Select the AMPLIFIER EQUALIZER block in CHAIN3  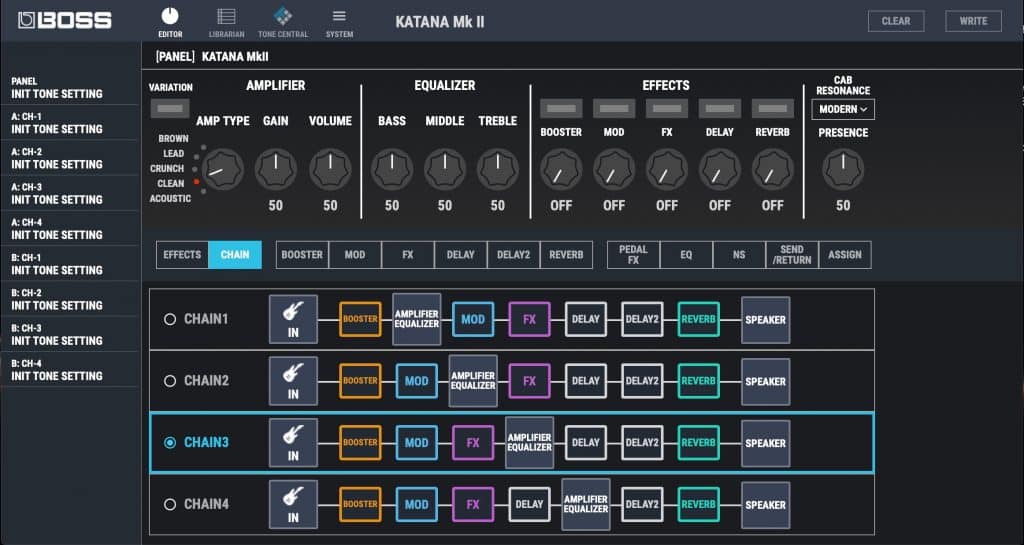click(x=529, y=443)
